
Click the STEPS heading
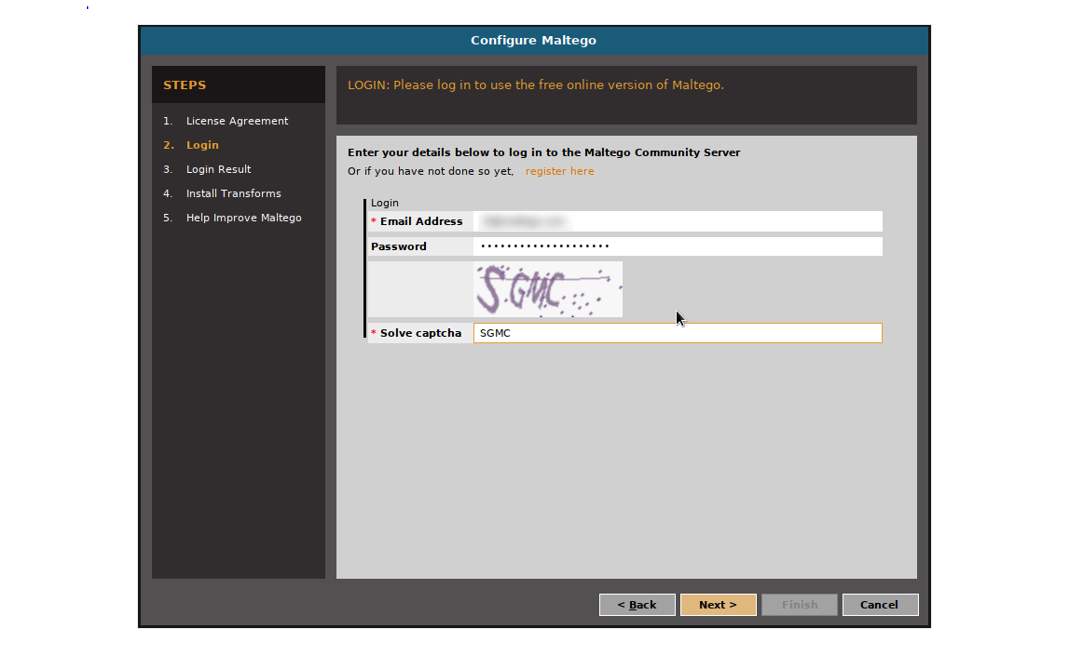184,85
